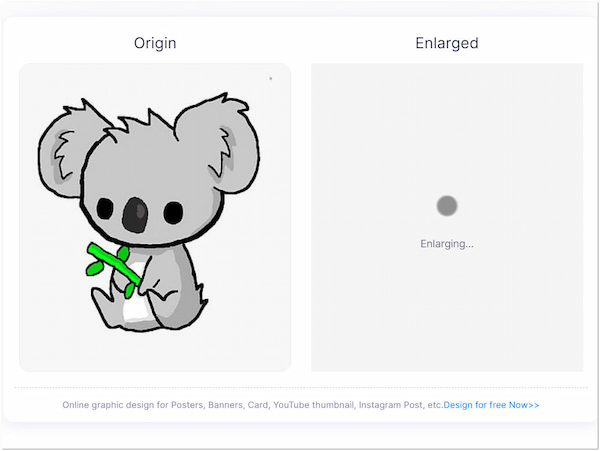Click the green bamboo stalk the koala holds
Viewport: 600px width, 451px height.
(112, 262)
